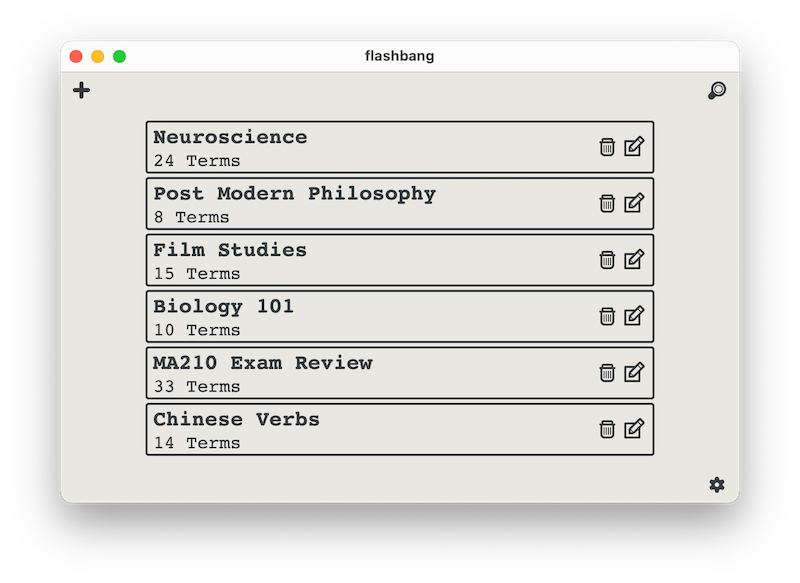This screenshot has width=800, height=583.
Task: Edit the MA210 Exam Review deck
Action: tap(634, 373)
